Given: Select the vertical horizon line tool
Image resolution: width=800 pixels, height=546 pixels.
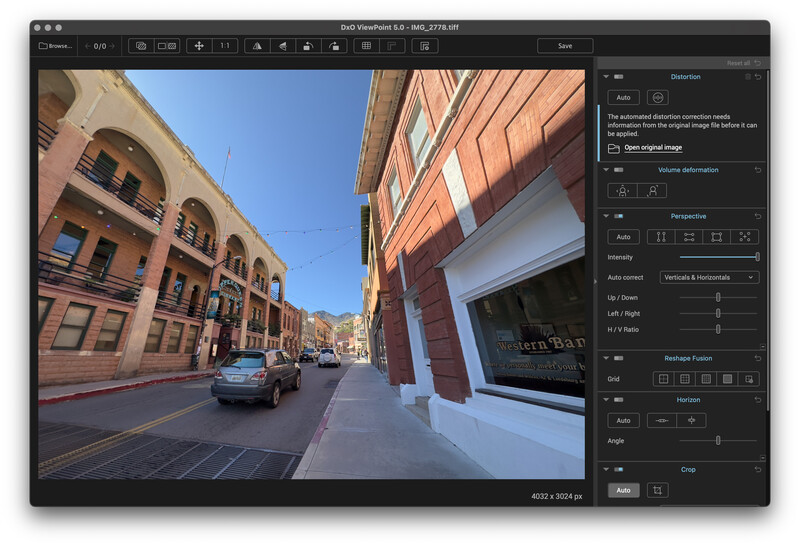Looking at the screenshot, I should pos(691,420).
